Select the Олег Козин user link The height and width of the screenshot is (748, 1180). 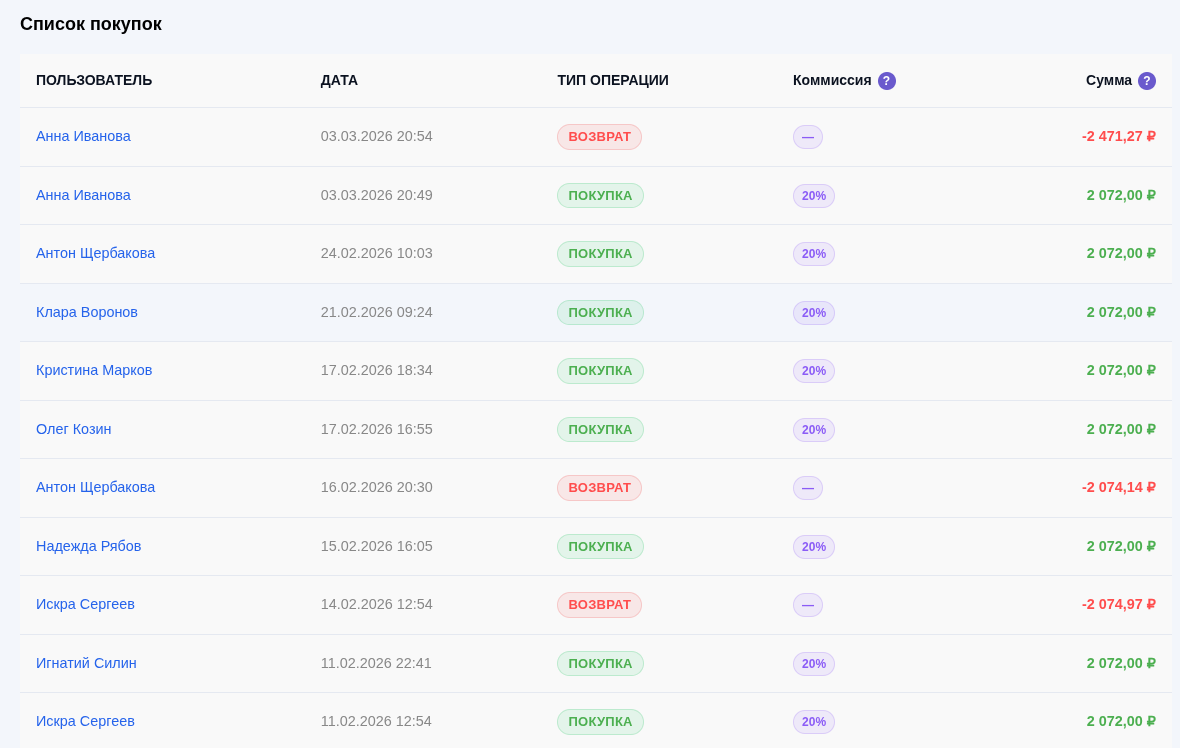tap(74, 429)
